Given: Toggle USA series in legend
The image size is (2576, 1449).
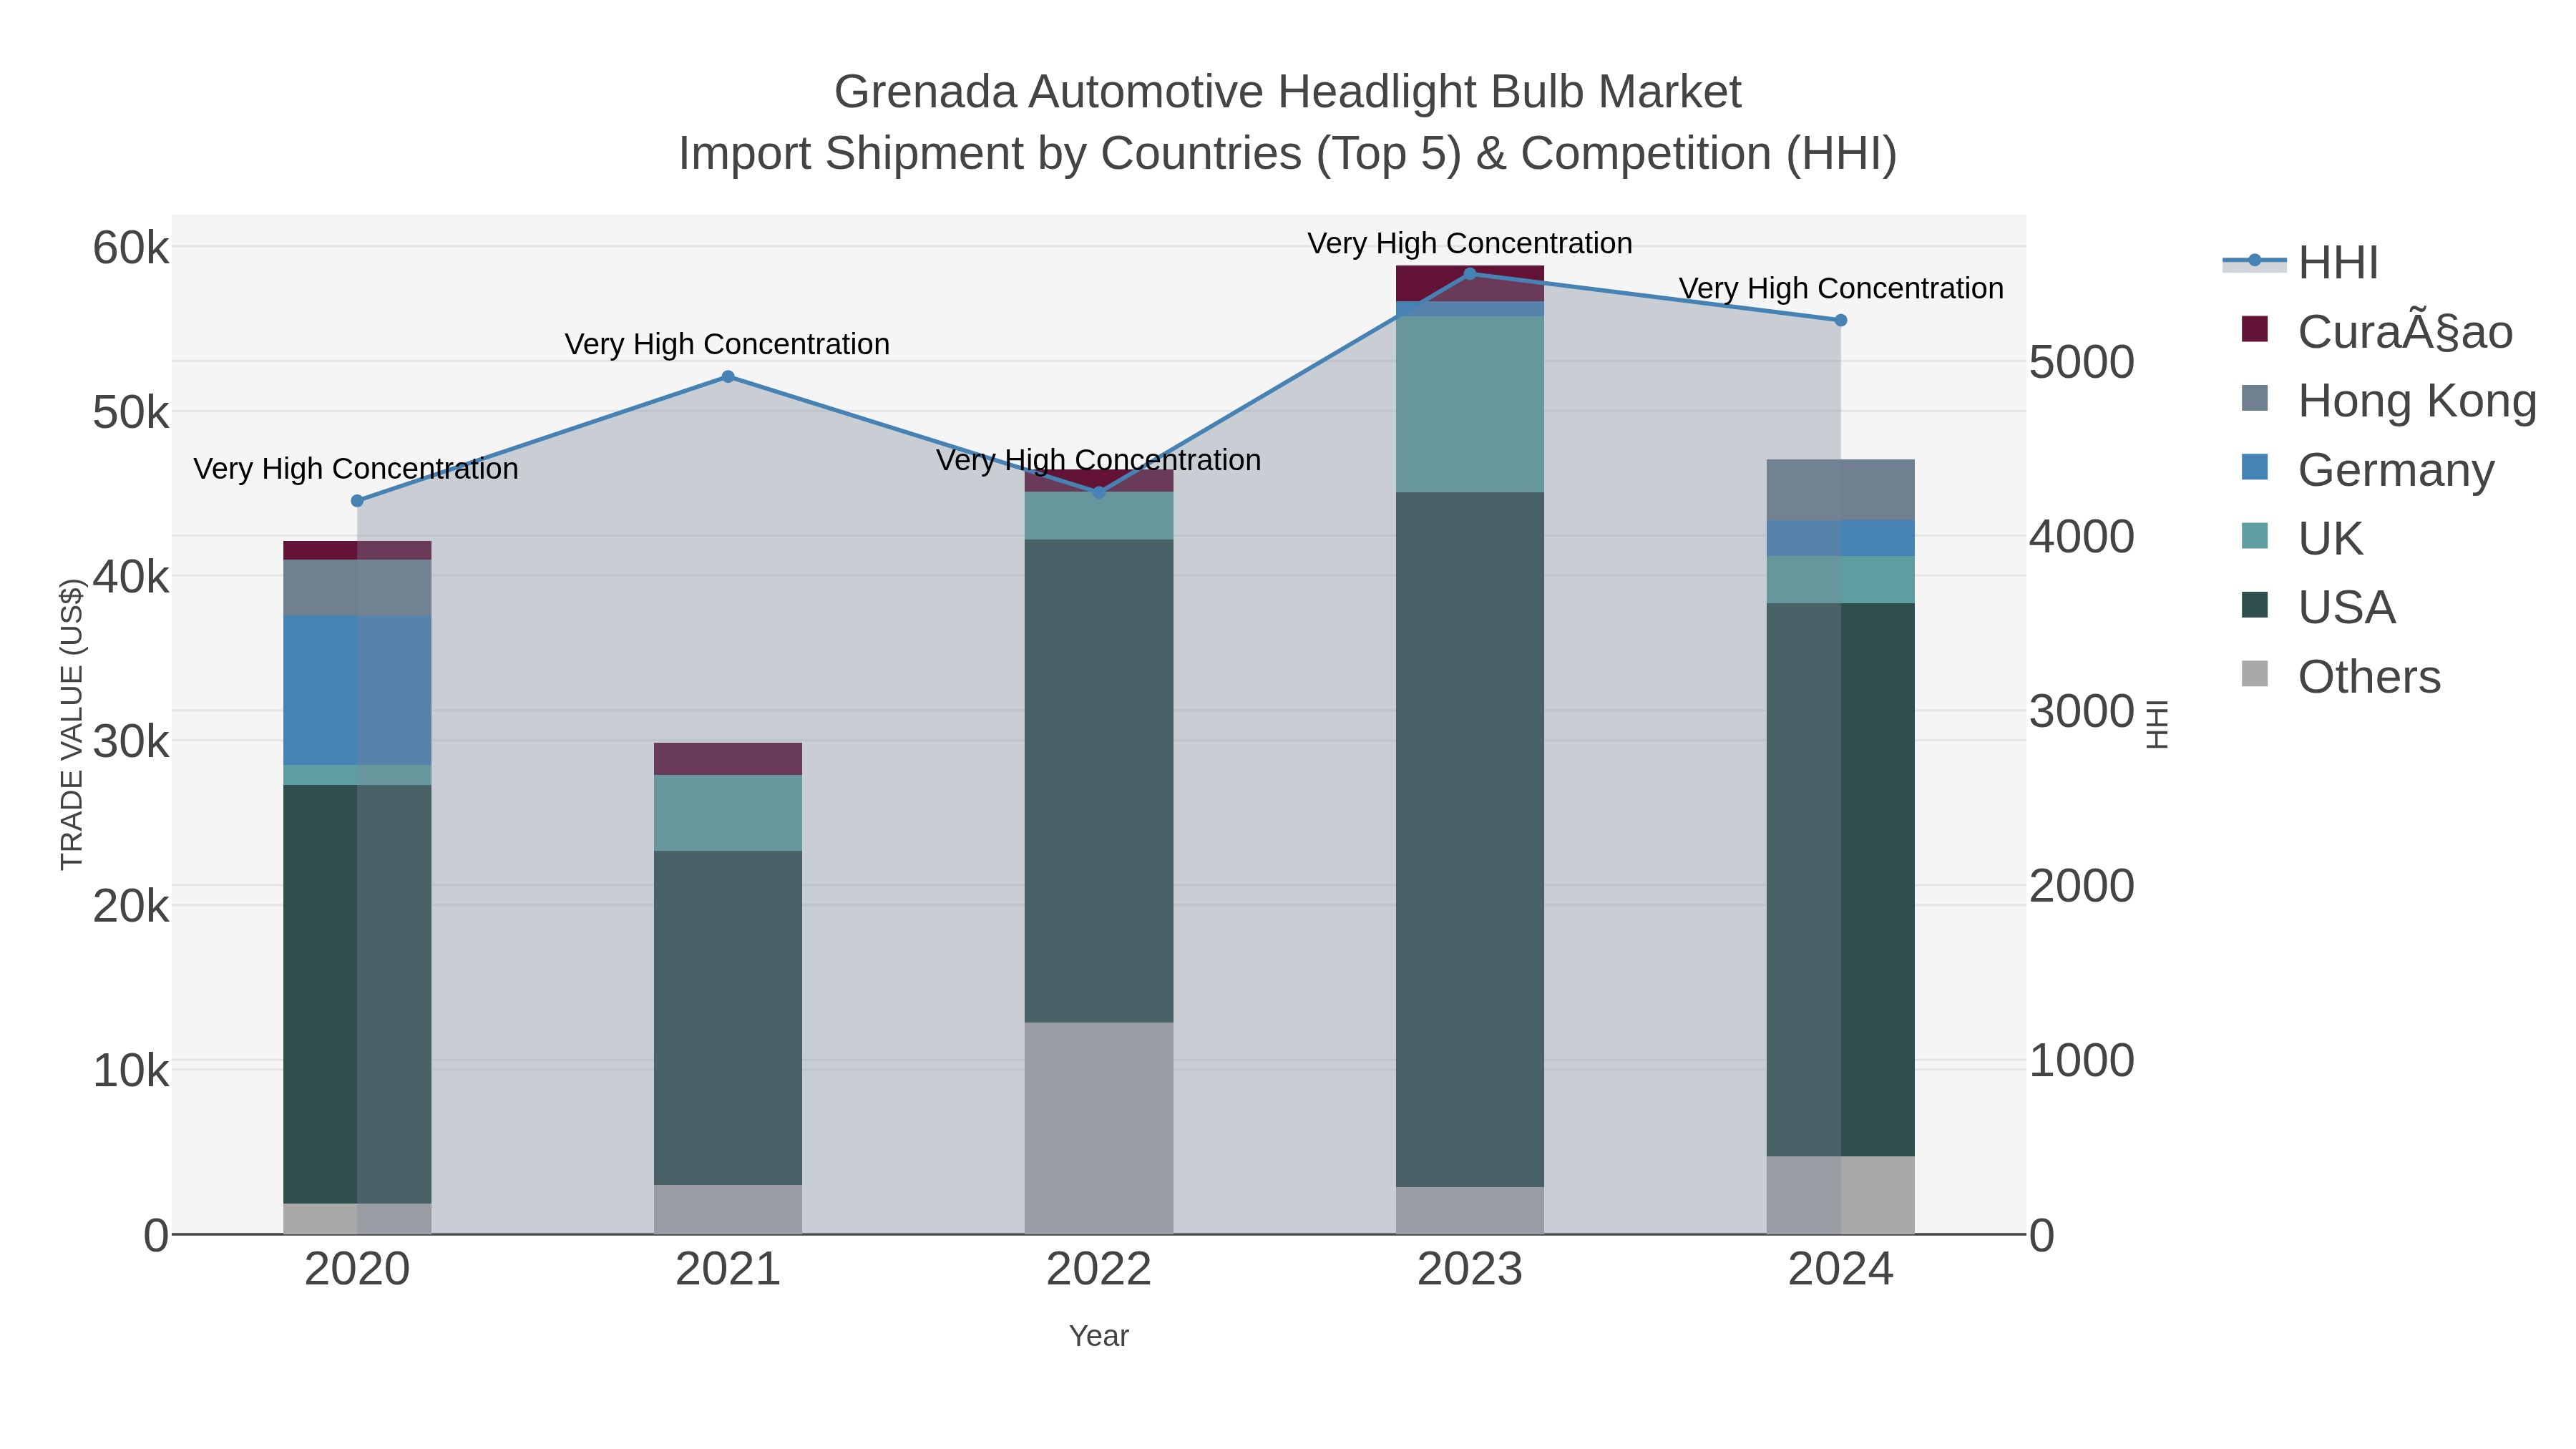Looking at the screenshot, I should (2318, 608).
